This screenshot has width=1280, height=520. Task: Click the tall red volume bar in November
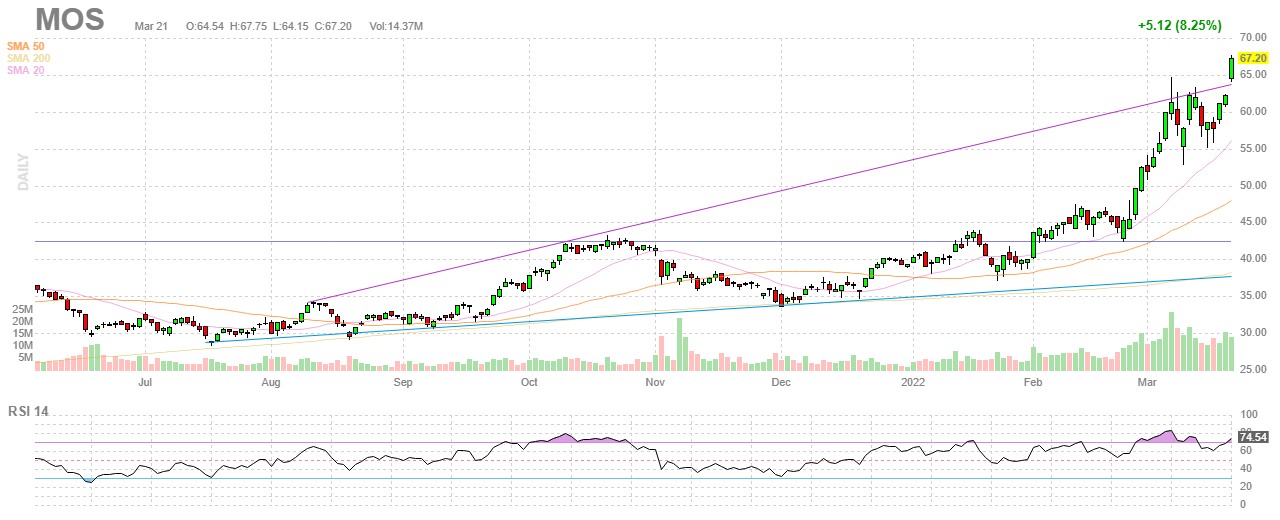click(x=661, y=353)
